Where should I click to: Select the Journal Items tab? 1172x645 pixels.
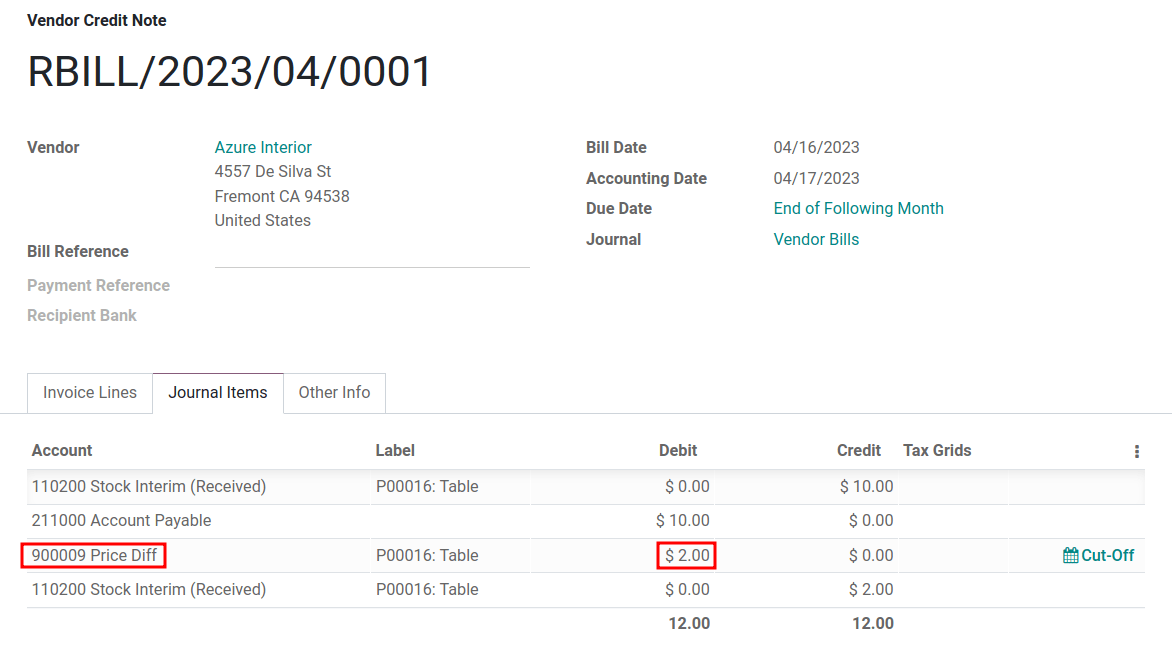[218, 393]
